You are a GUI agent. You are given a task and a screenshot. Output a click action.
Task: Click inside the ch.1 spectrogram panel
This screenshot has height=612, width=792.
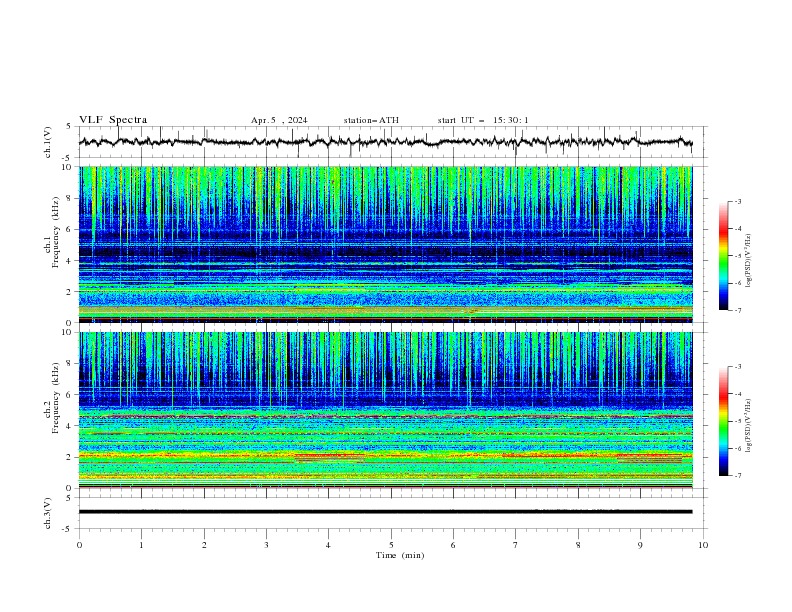[x=385, y=244]
